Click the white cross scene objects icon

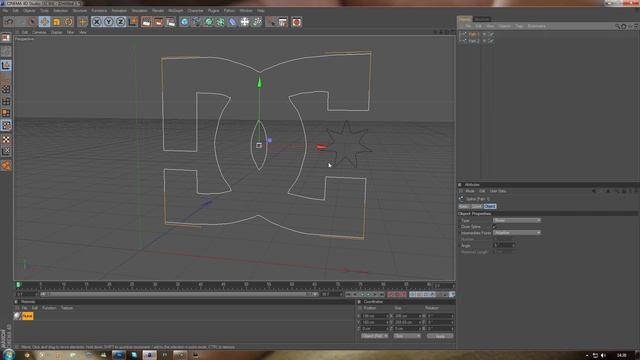coord(244,22)
